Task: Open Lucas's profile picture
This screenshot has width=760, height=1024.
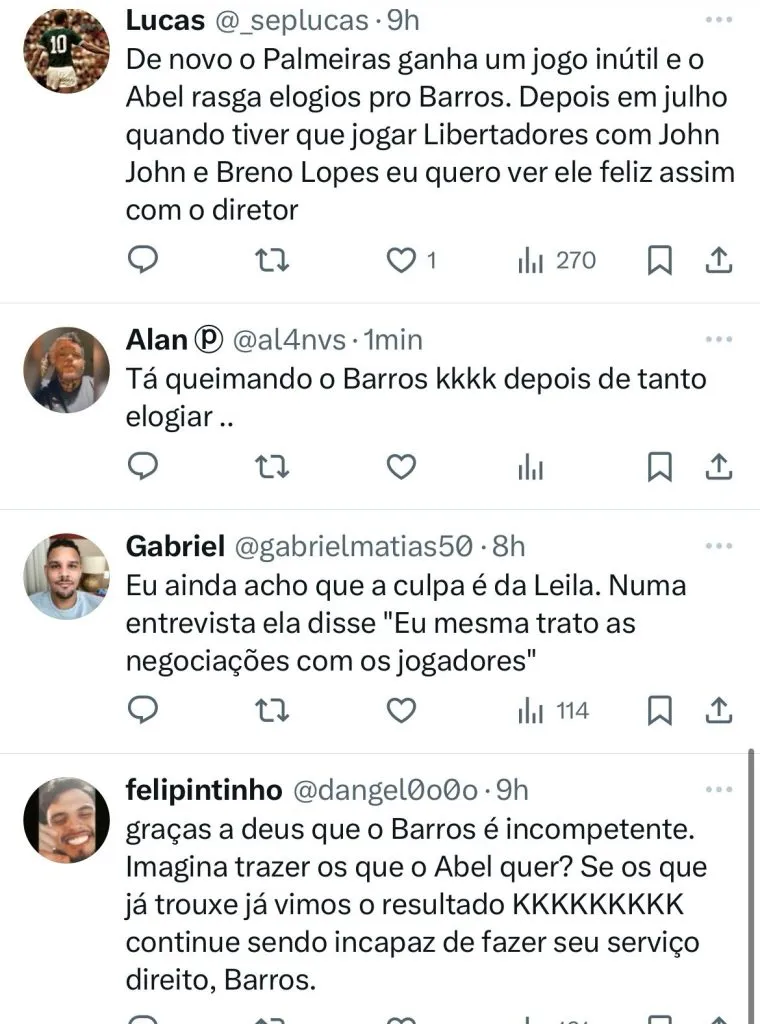Action: point(66,52)
